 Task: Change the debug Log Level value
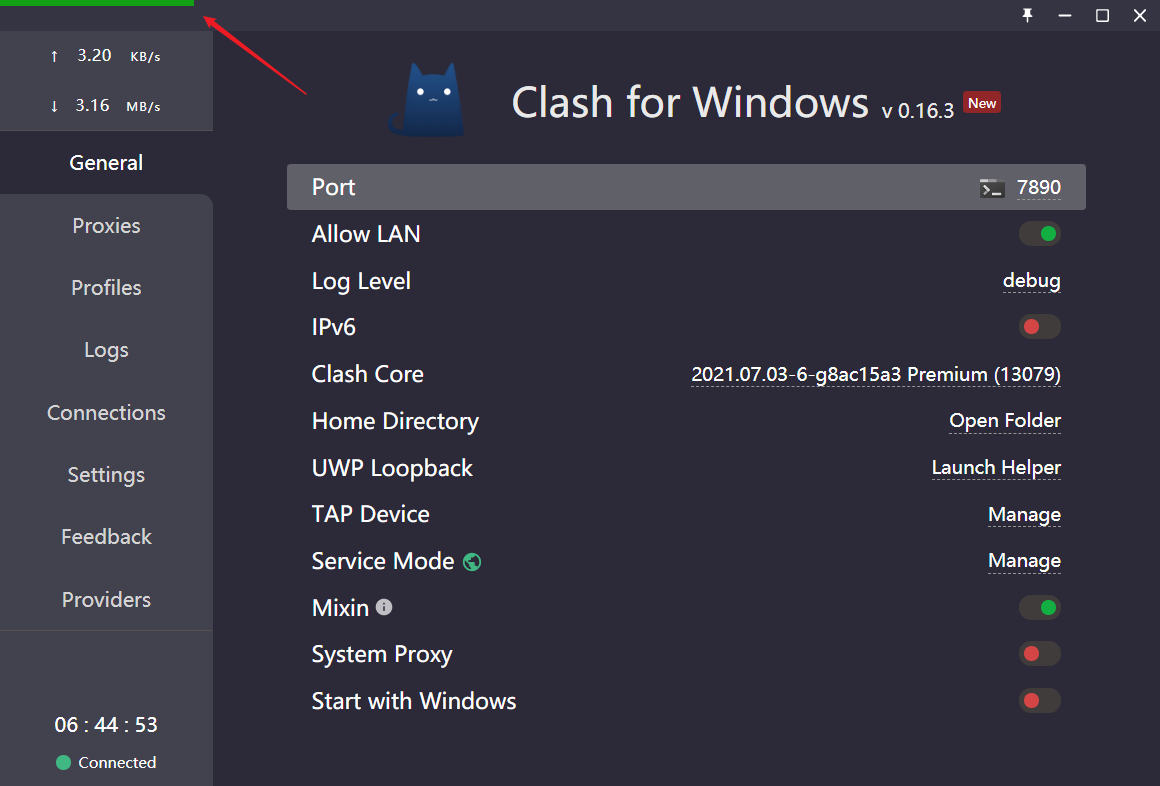click(x=1031, y=281)
